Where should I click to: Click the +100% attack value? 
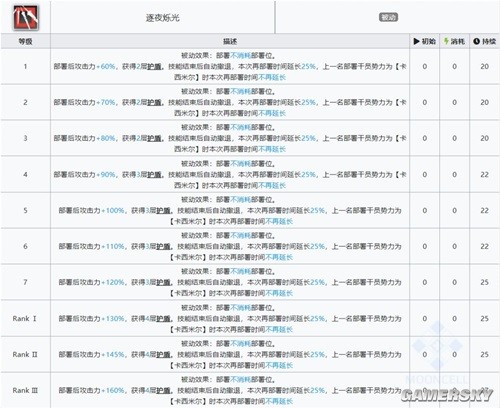(113, 211)
